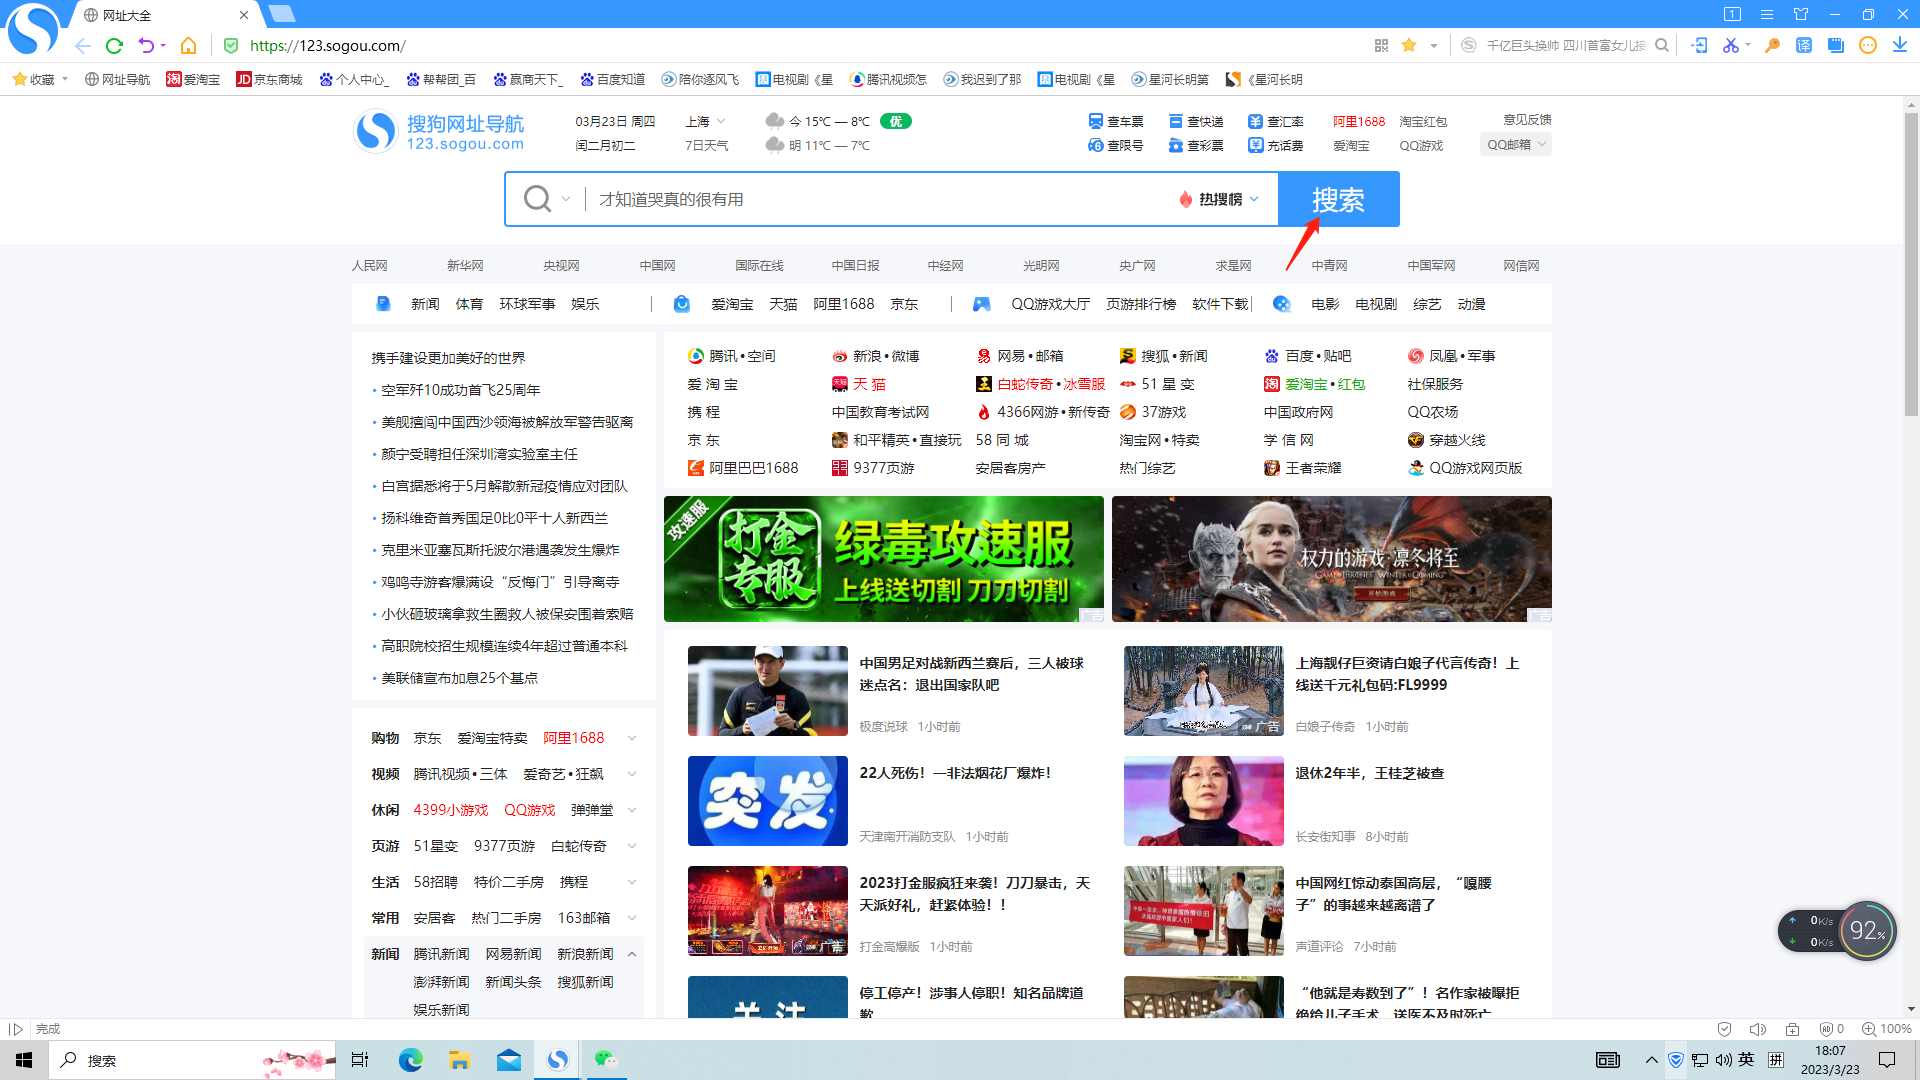Open the dropdown next to bookmark star

click(x=1434, y=45)
